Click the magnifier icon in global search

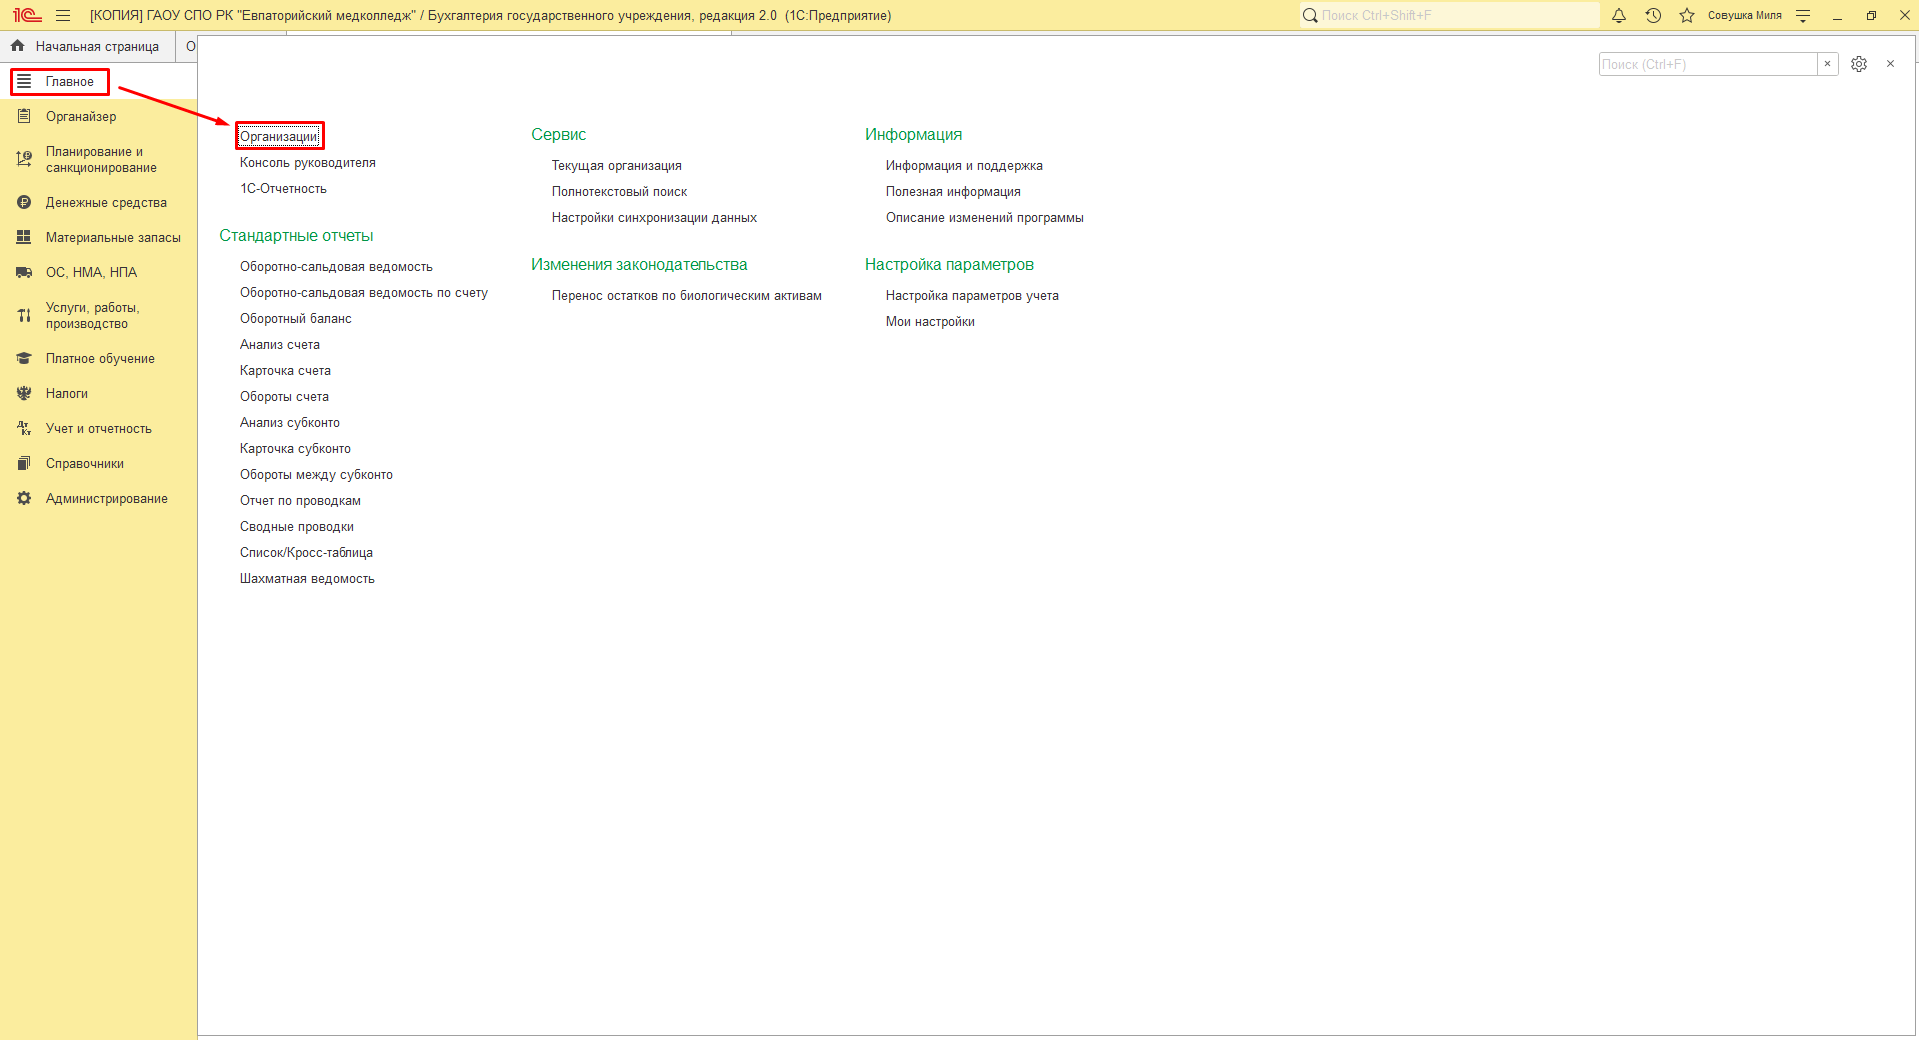point(1310,15)
